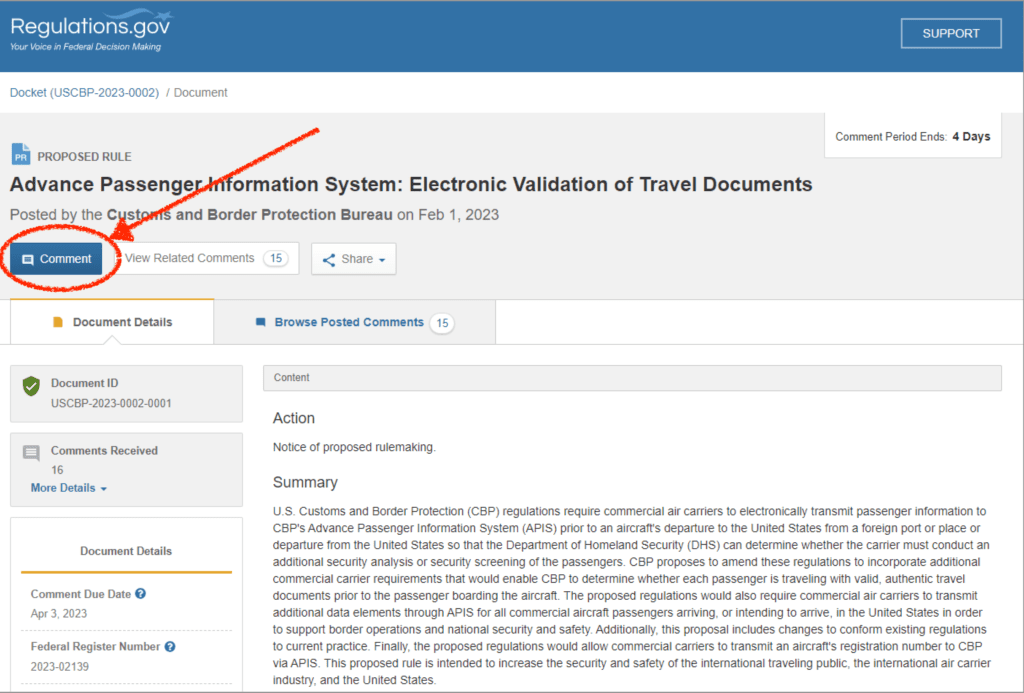Viewport: 1024px width, 693px height.
Task: Click the 15 badge on Browse Posted Comments
Action: click(441, 323)
